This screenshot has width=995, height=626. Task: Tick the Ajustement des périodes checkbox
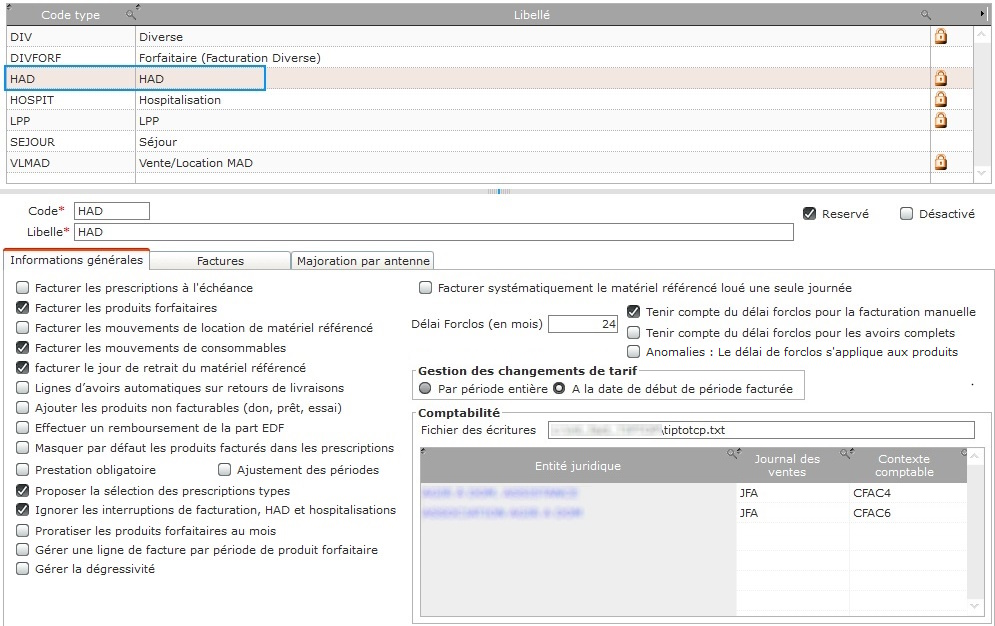(x=225, y=470)
